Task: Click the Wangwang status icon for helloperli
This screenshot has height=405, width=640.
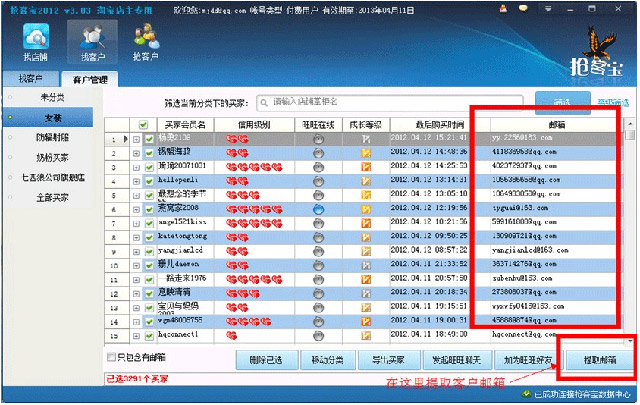Action: [318, 181]
